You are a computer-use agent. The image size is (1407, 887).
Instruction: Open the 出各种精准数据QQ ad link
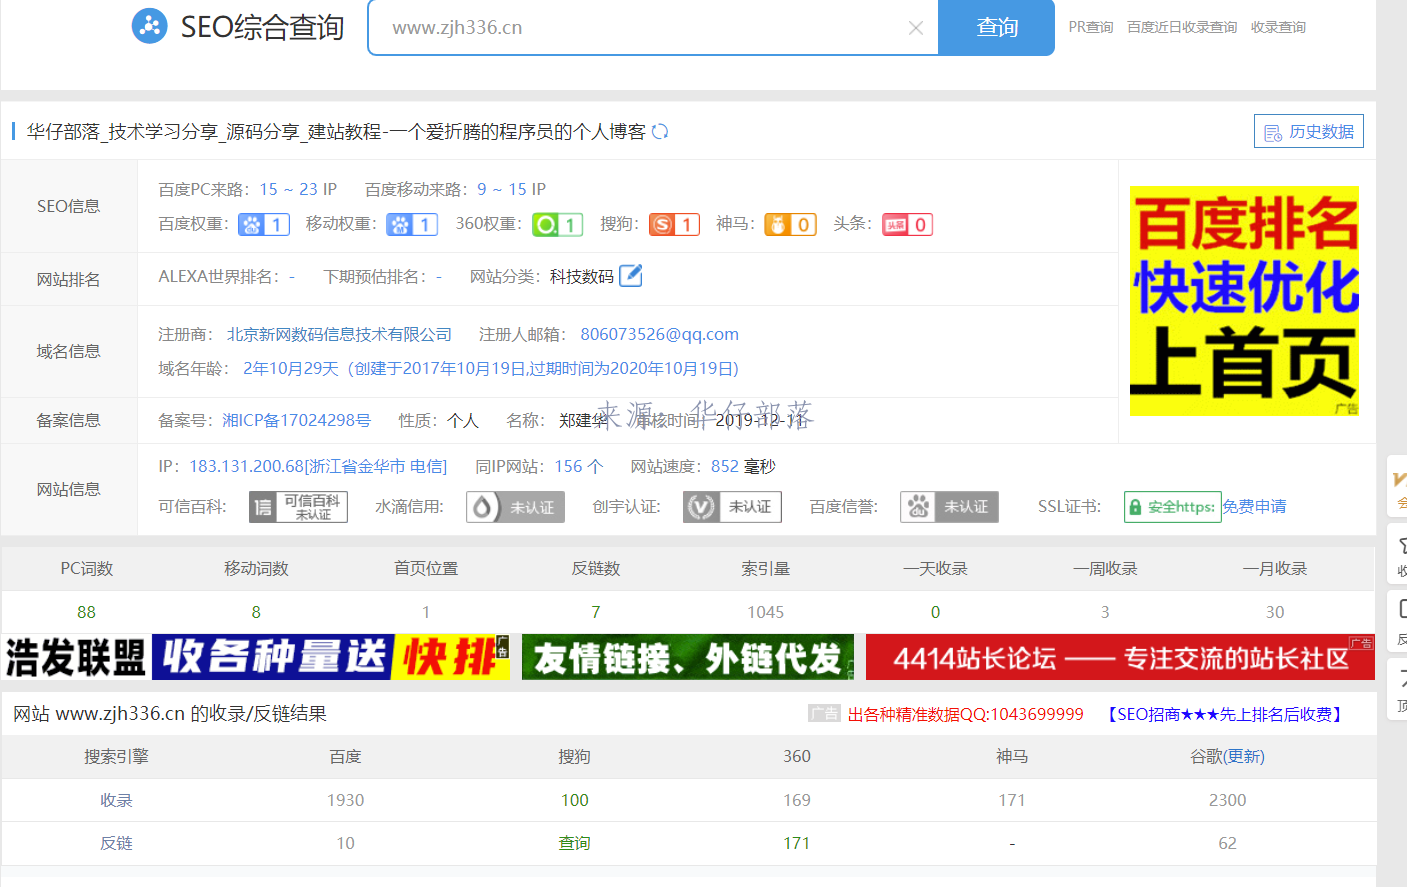coord(965,714)
